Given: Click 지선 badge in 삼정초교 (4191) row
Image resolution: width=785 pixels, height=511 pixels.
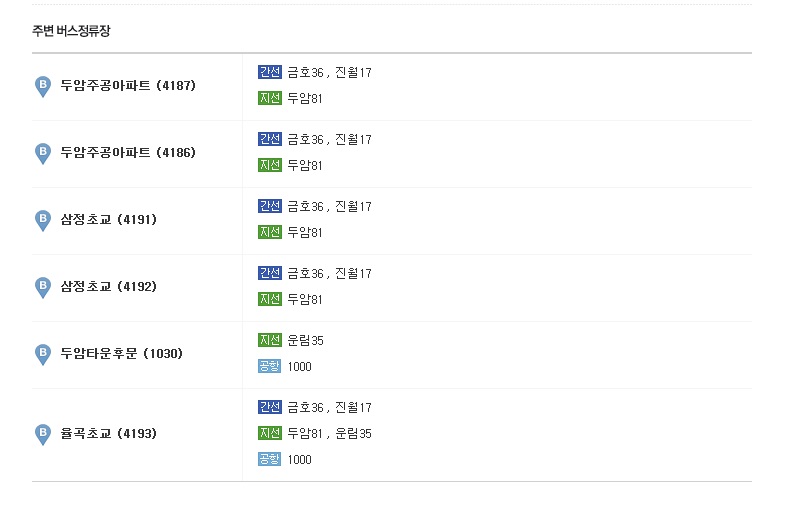Looking at the screenshot, I should pyautogui.click(x=270, y=232).
